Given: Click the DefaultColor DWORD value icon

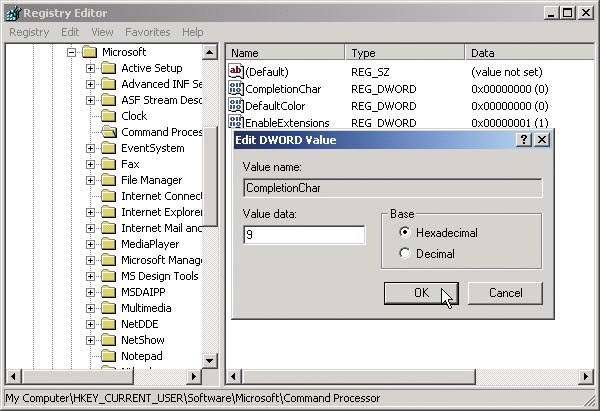Looking at the screenshot, I should 236,106.
